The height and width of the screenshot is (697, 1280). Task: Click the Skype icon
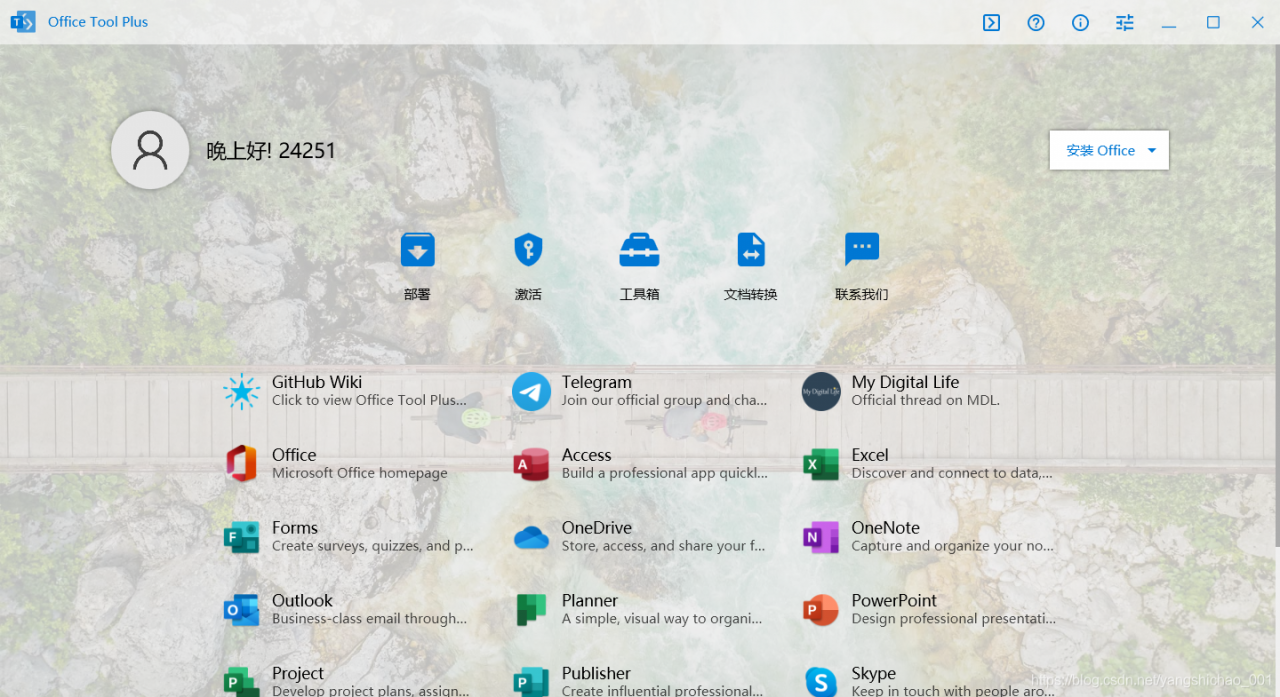pyautogui.click(x=821, y=682)
